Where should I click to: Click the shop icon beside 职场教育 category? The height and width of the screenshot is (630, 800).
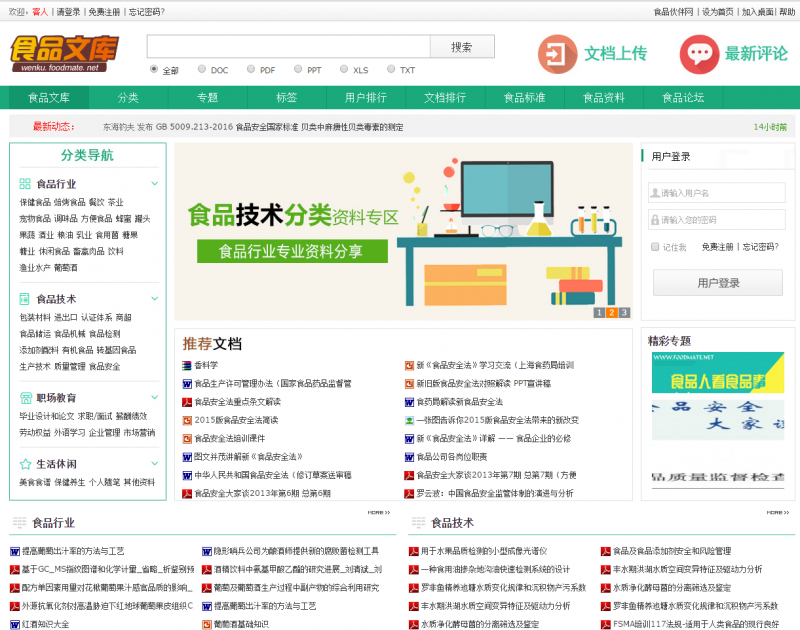click(25, 397)
